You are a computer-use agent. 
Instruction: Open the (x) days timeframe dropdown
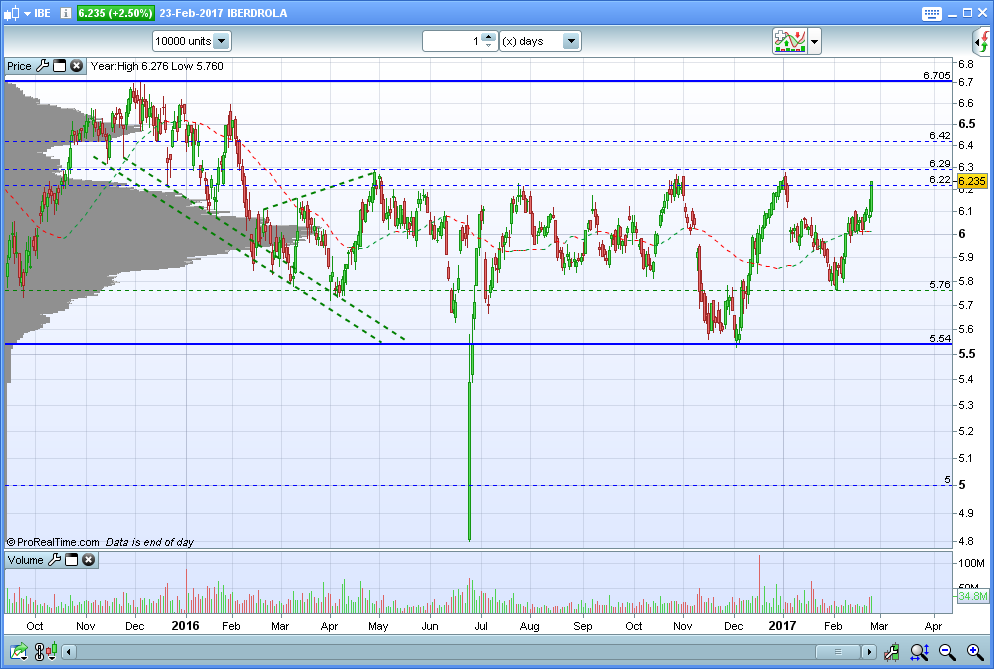click(571, 41)
